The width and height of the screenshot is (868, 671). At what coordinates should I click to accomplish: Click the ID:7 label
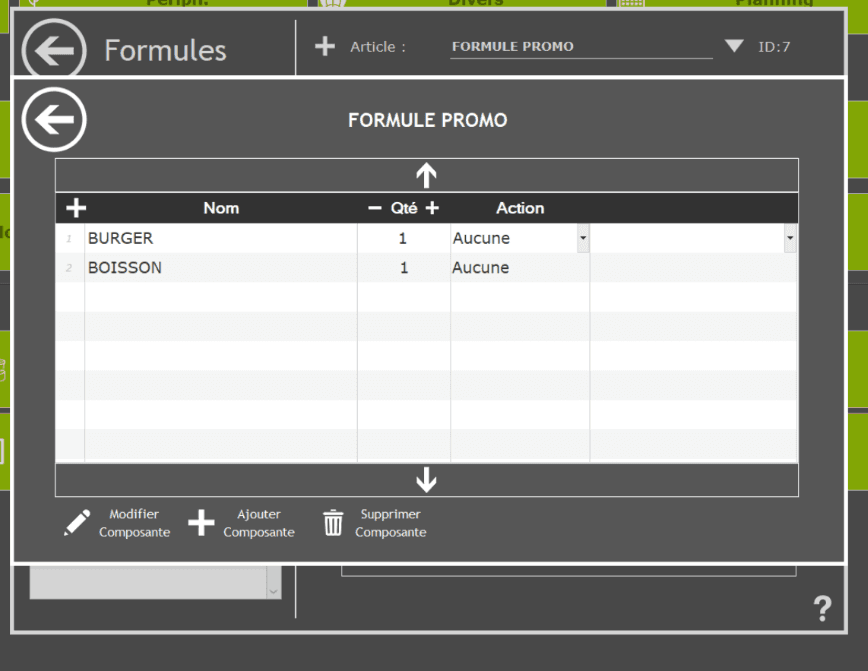774,47
